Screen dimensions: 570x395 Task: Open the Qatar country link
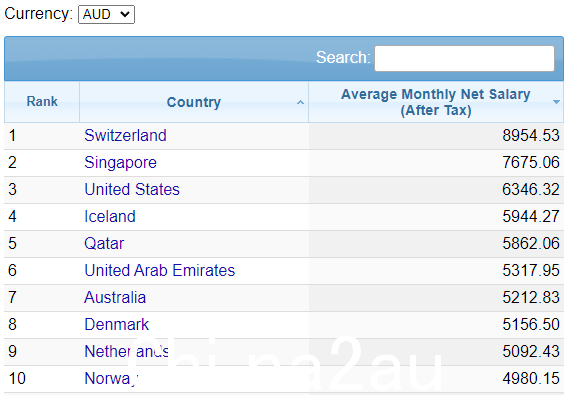(104, 243)
